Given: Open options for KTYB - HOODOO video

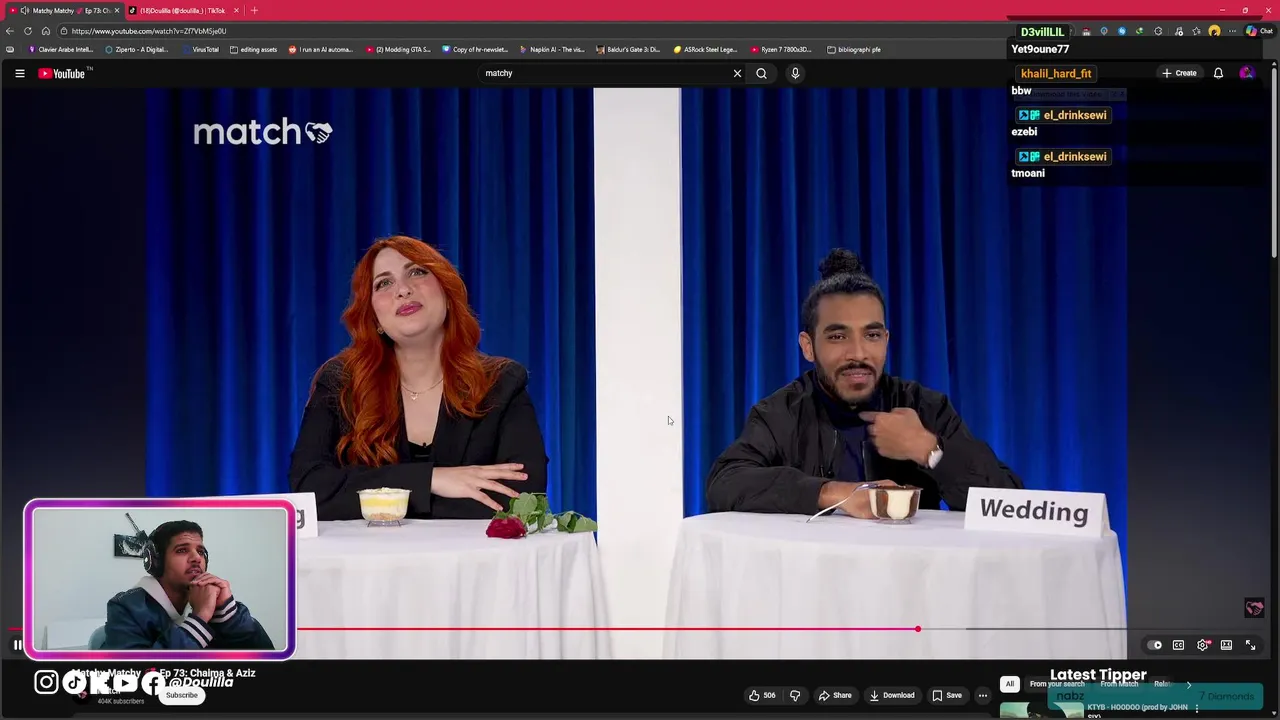Looking at the screenshot, I should (1196, 708).
